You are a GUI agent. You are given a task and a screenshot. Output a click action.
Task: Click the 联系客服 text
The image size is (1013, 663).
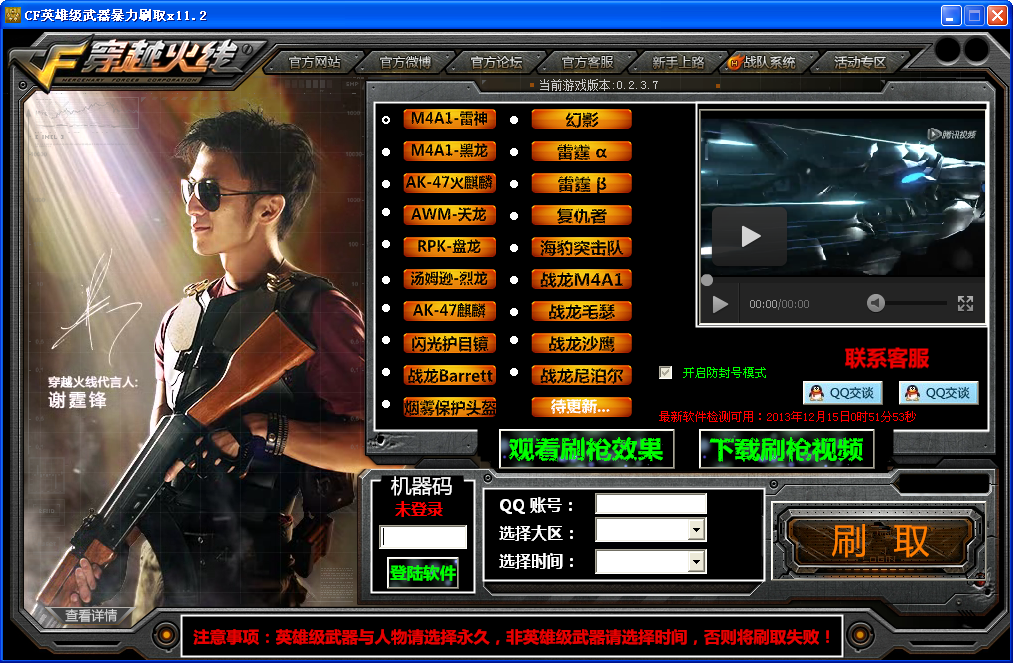887,358
